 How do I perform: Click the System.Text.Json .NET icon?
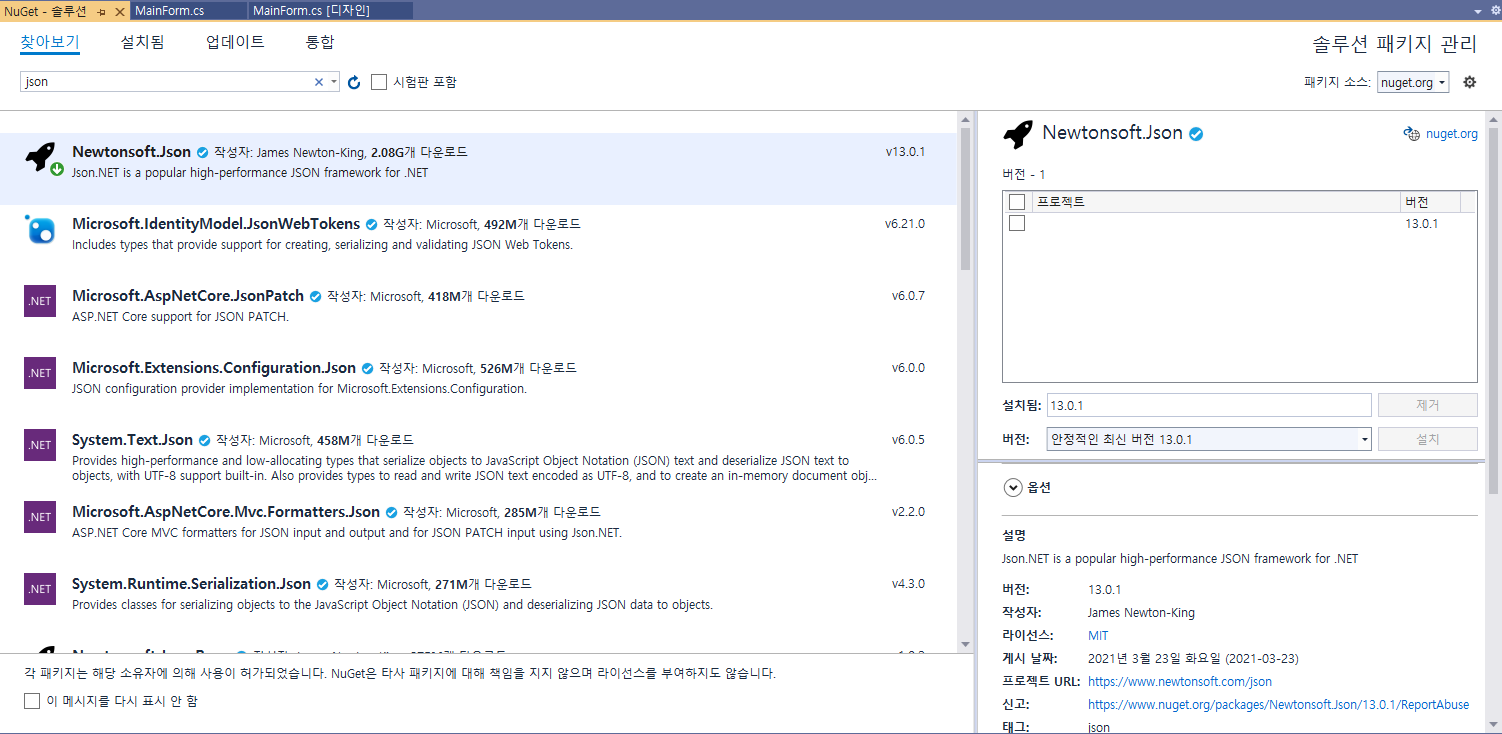pos(40,445)
